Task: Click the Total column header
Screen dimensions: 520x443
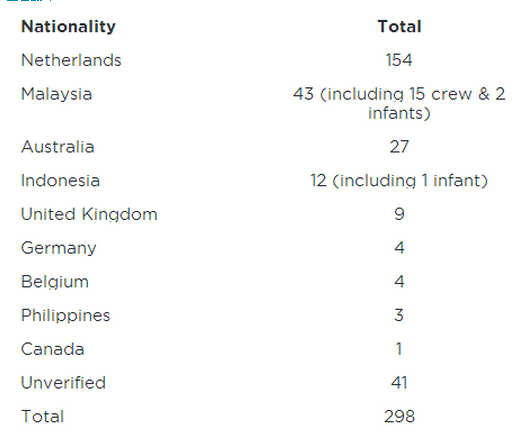Action: [399, 27]
